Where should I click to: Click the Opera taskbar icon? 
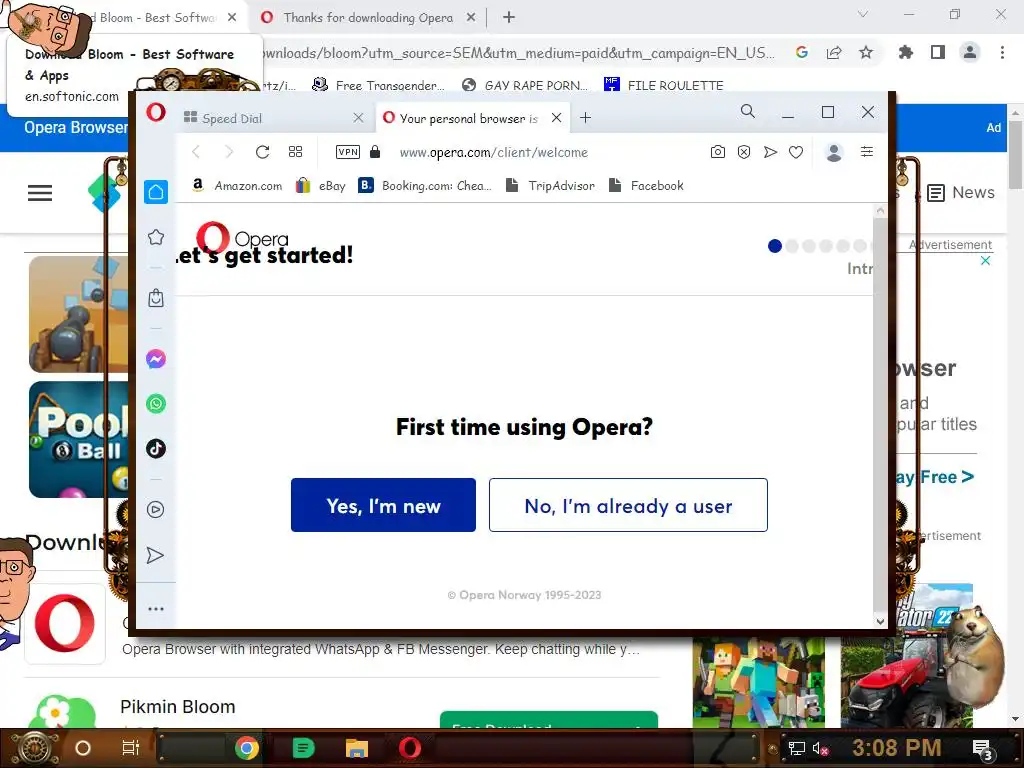(x=410, y=748)
